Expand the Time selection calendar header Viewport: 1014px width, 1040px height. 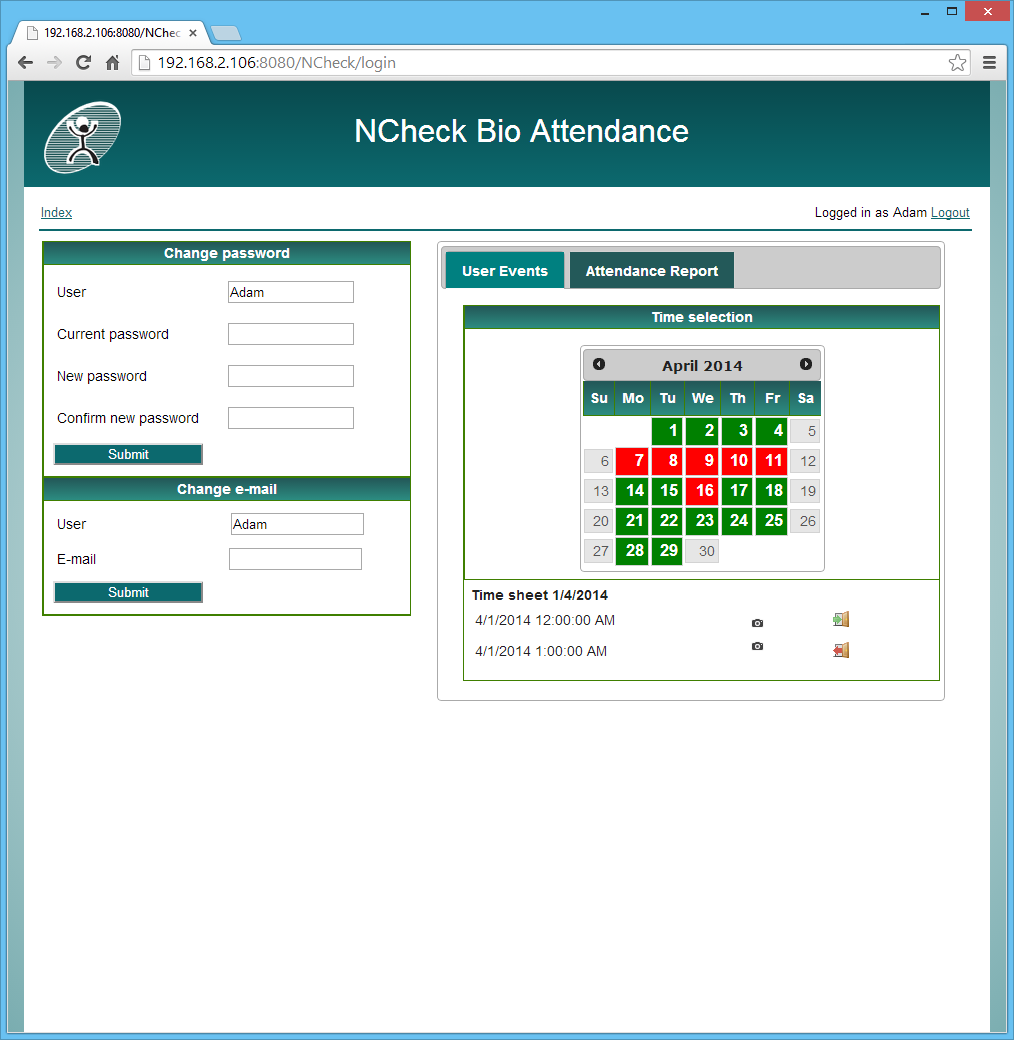[x=701, y=317]
